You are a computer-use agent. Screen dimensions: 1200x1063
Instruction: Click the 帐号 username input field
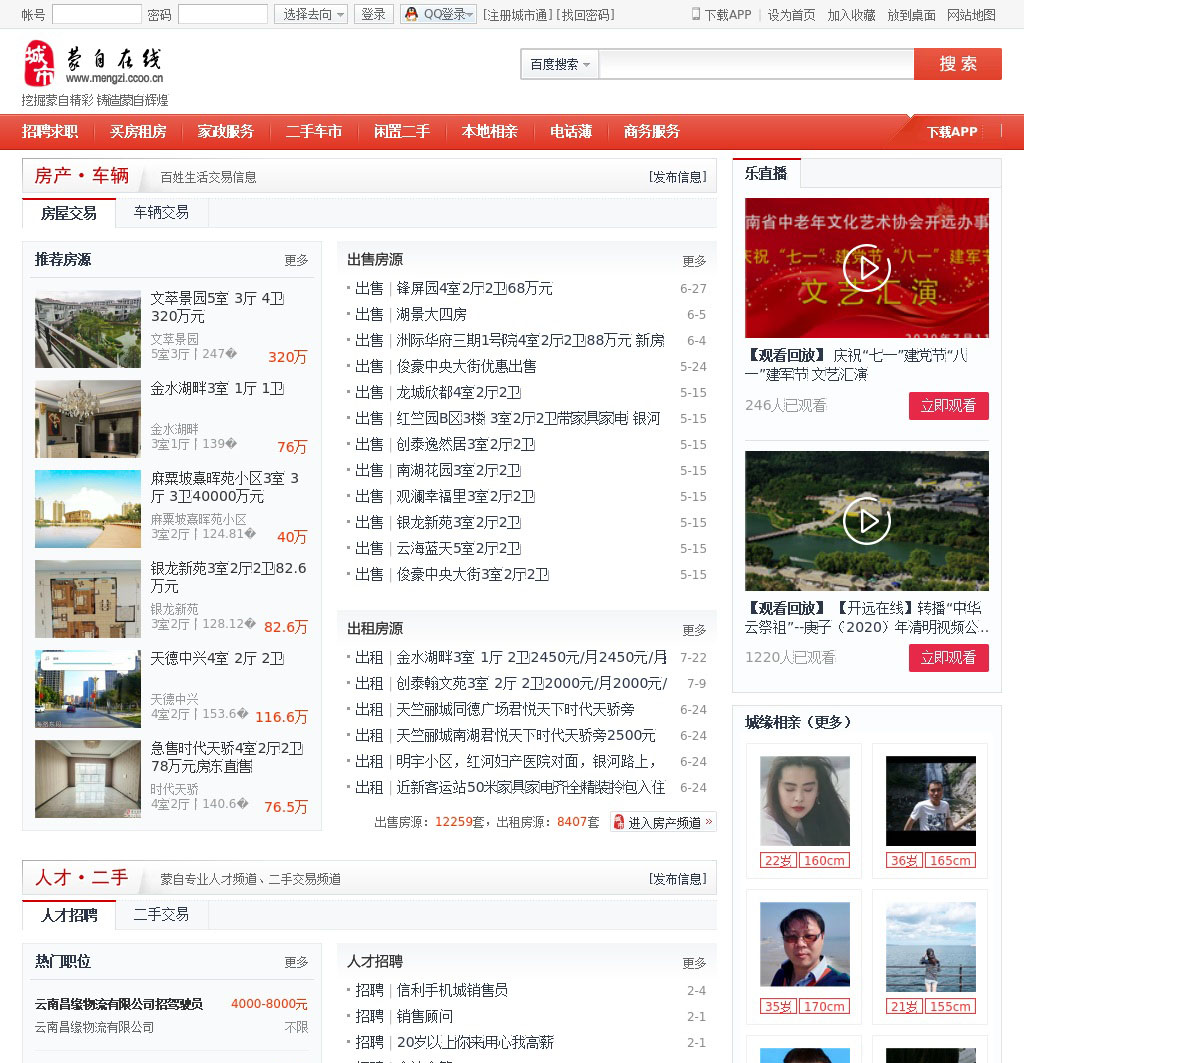(97, 14)
